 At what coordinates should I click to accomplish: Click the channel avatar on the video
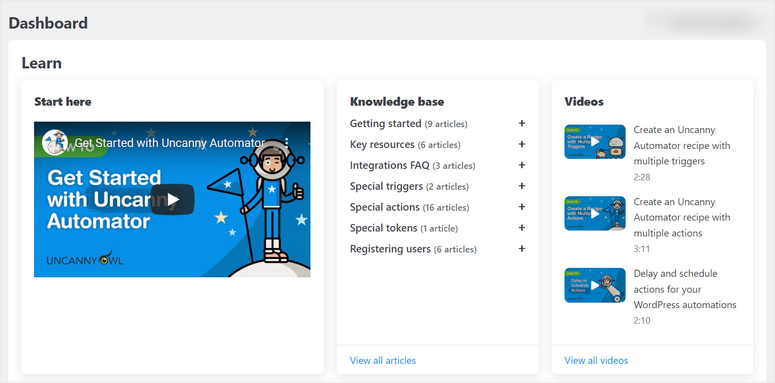tap(54, 143)
